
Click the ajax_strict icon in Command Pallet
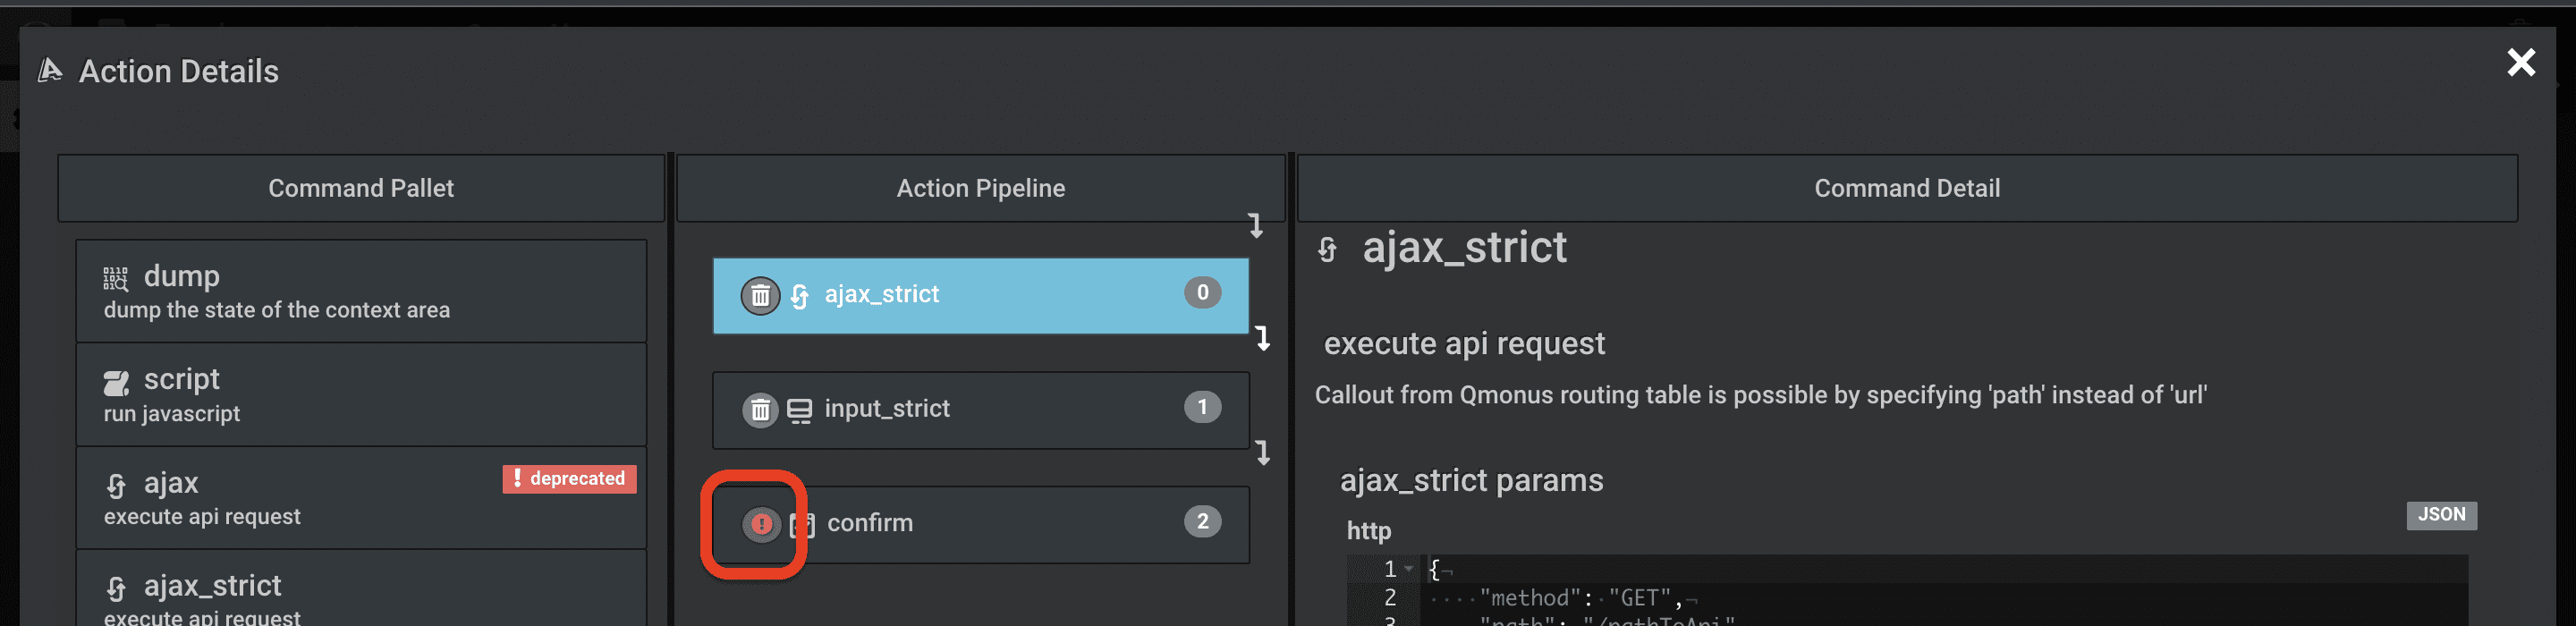coord(116,588)
